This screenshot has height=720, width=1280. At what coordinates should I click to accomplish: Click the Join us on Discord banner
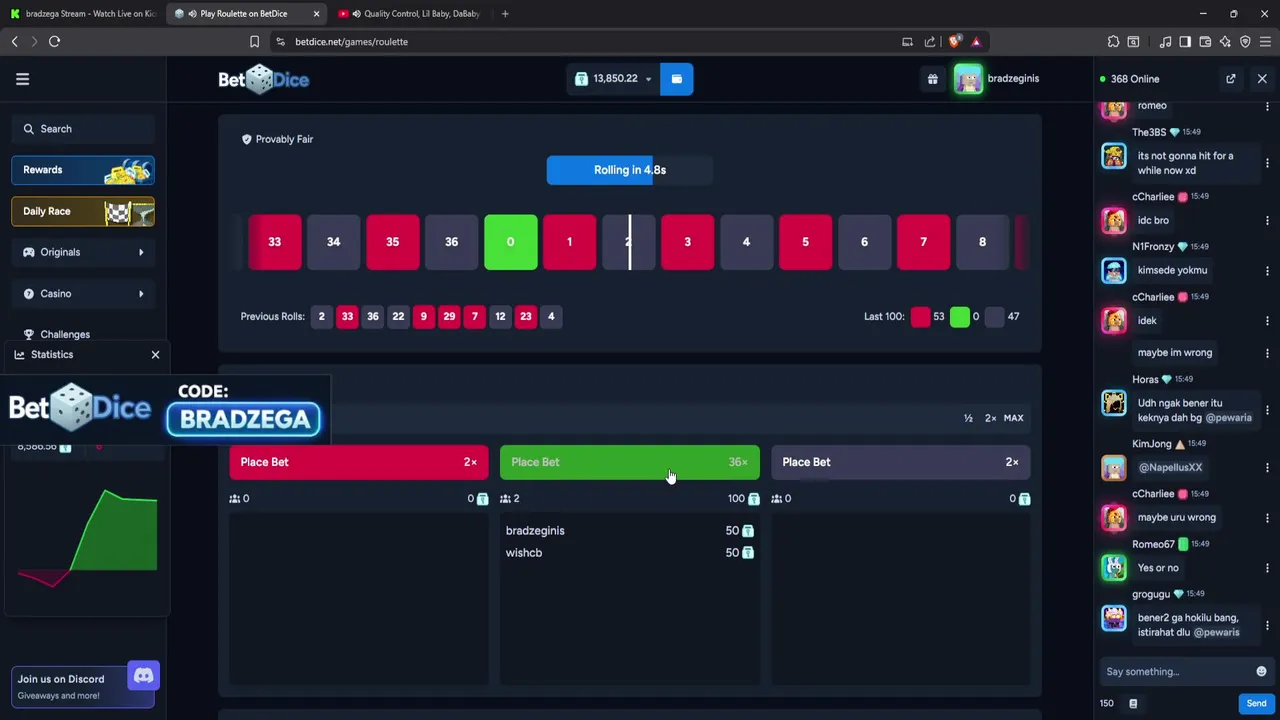[x=83, y=686]
